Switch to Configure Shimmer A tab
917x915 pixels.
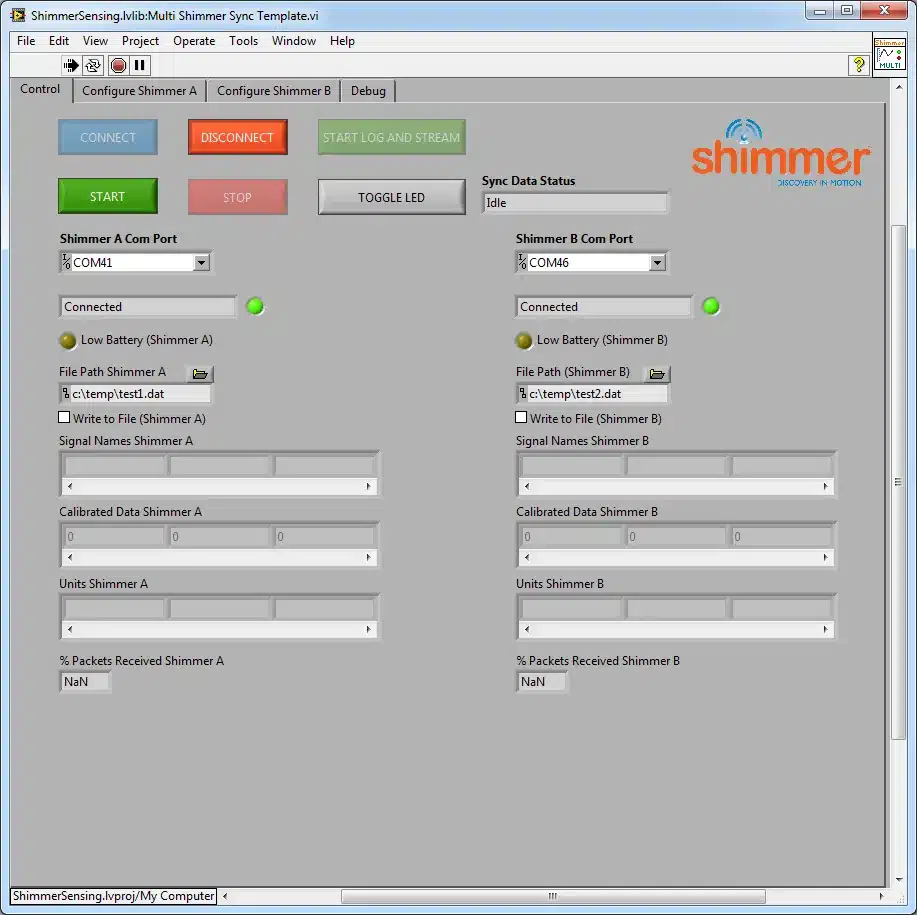pos(139,91)
